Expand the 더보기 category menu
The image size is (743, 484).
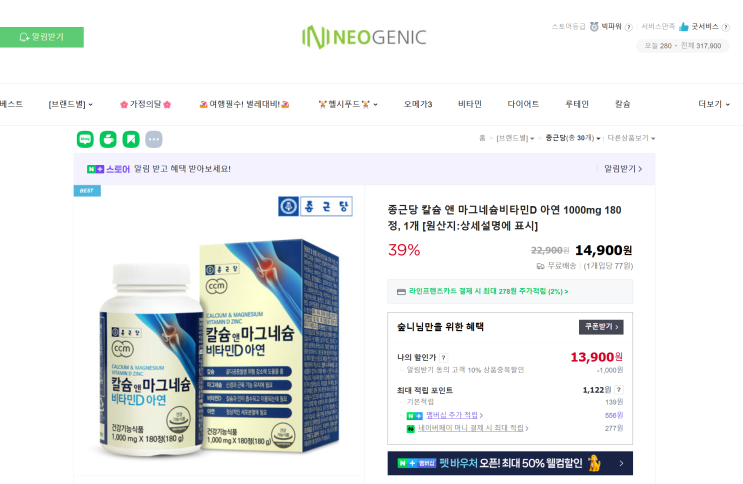click(x=714, y=104)
